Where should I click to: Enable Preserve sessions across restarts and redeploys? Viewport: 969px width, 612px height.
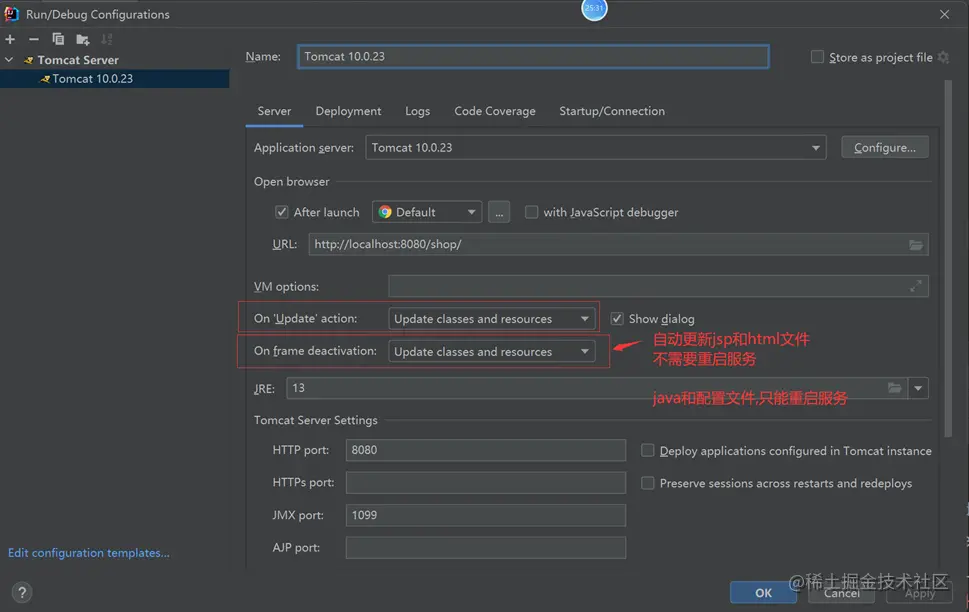coord(647,483)
